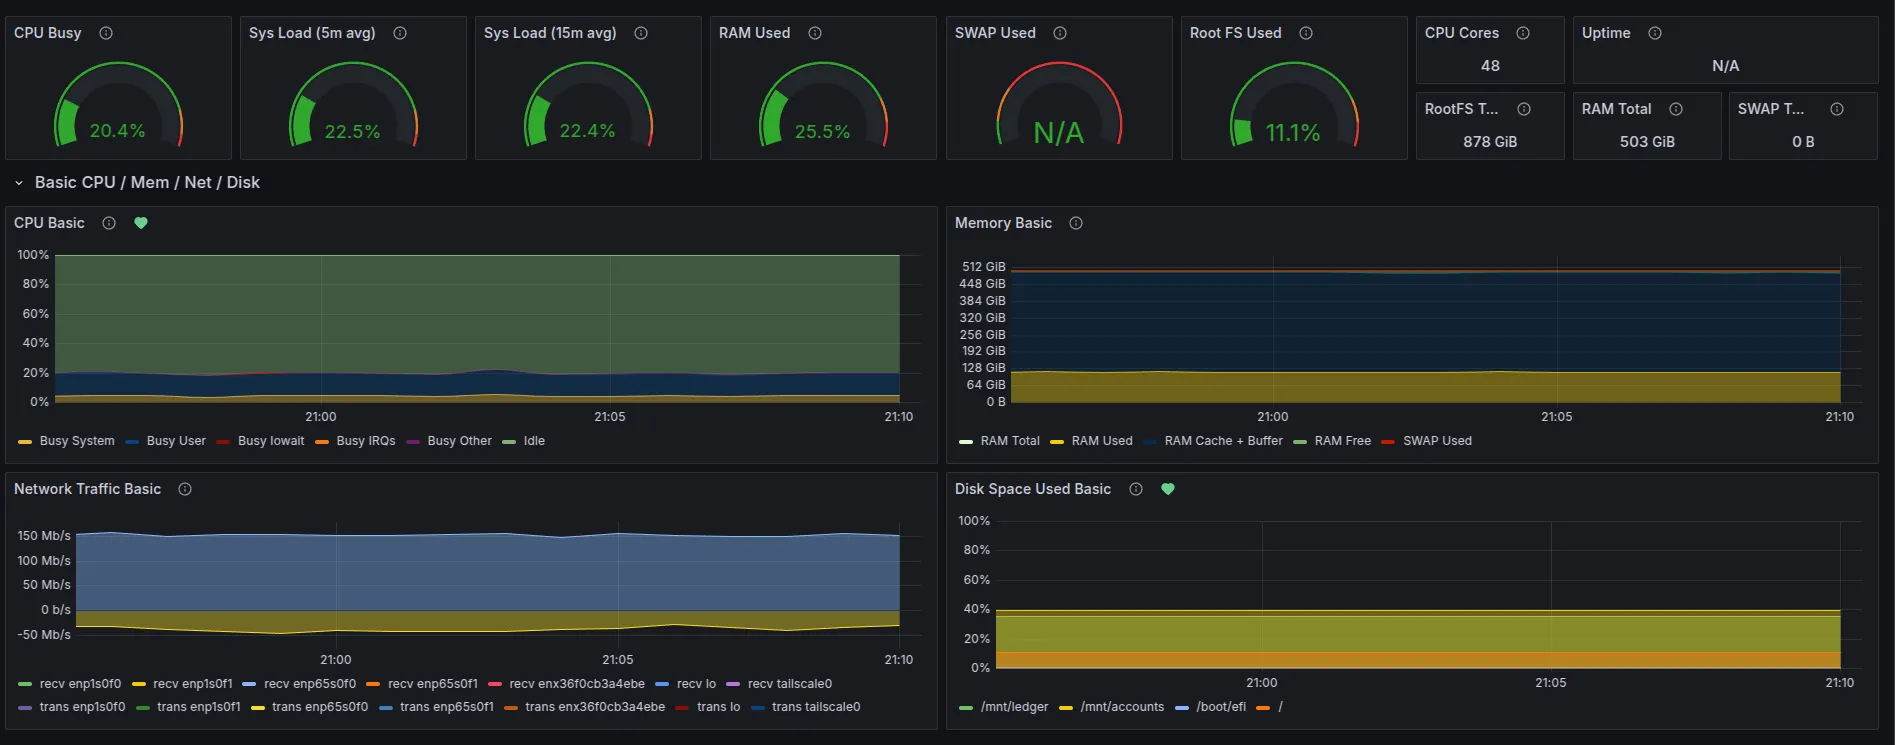Open the Root FS Used panel title menu

1235,33
